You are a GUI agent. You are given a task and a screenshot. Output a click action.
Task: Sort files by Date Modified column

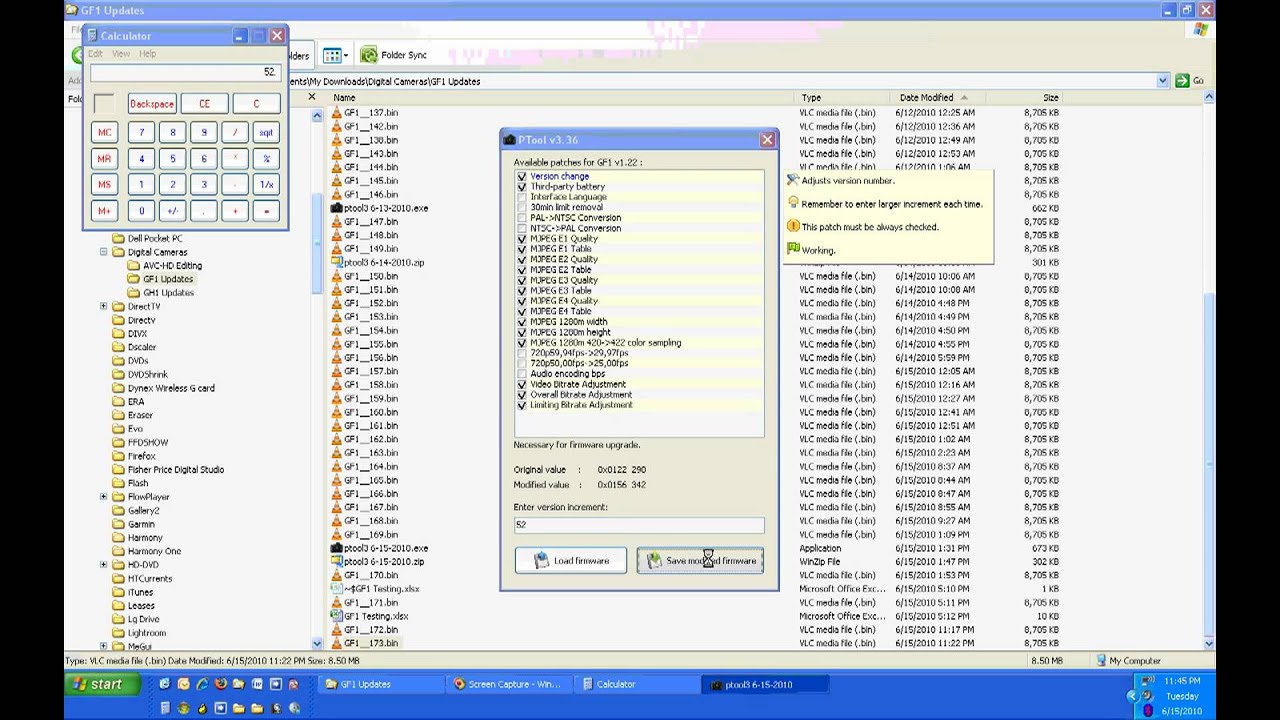pyautogui.click(x=934, y=98)
